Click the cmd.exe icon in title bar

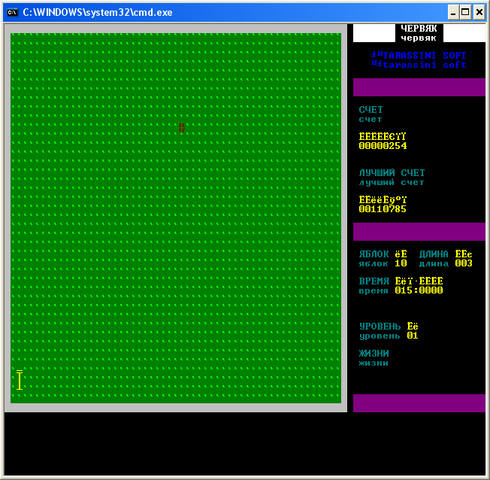click(12, 13)
